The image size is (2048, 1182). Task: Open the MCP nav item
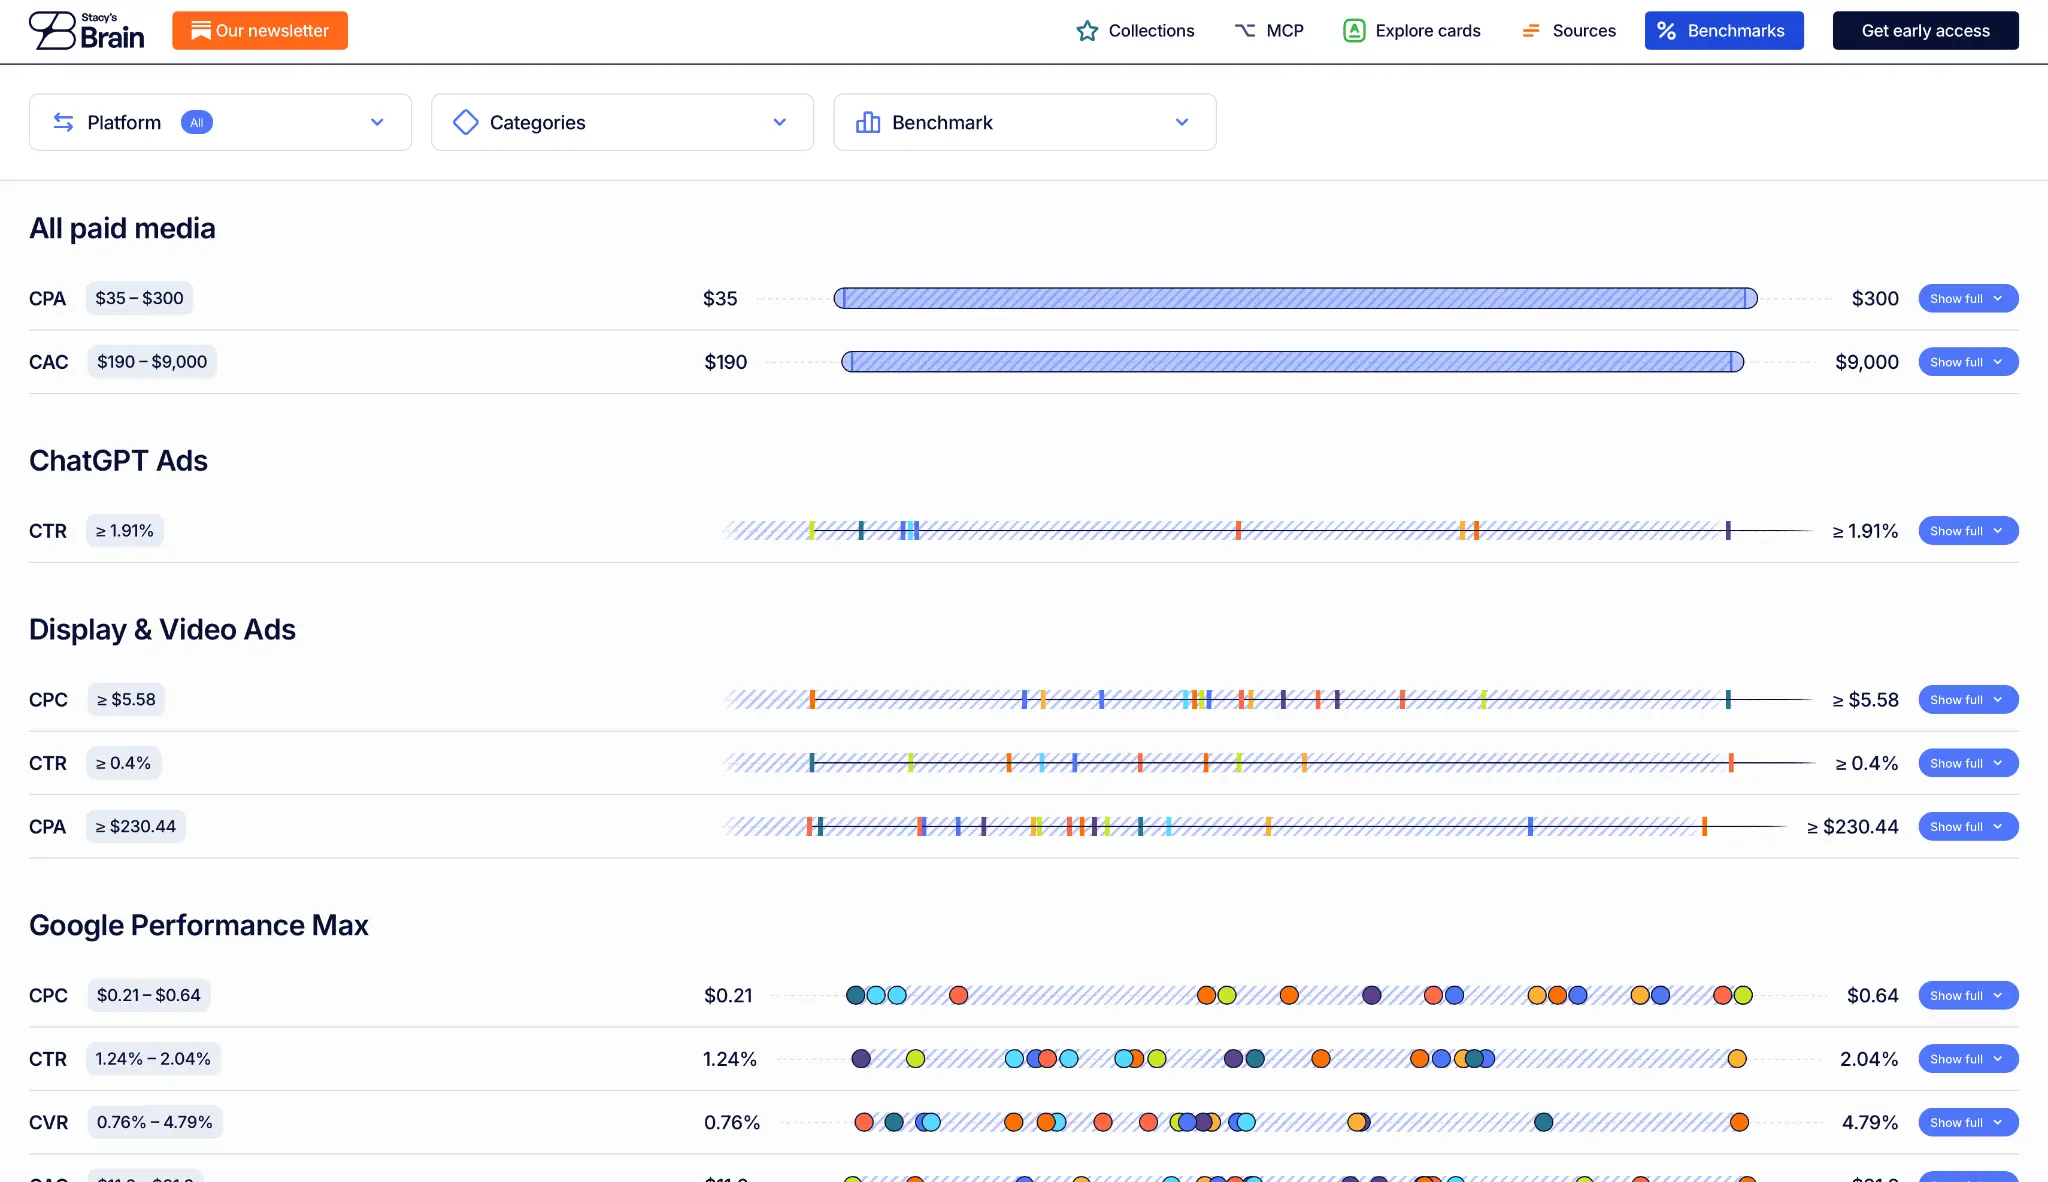coord(1269,31)
